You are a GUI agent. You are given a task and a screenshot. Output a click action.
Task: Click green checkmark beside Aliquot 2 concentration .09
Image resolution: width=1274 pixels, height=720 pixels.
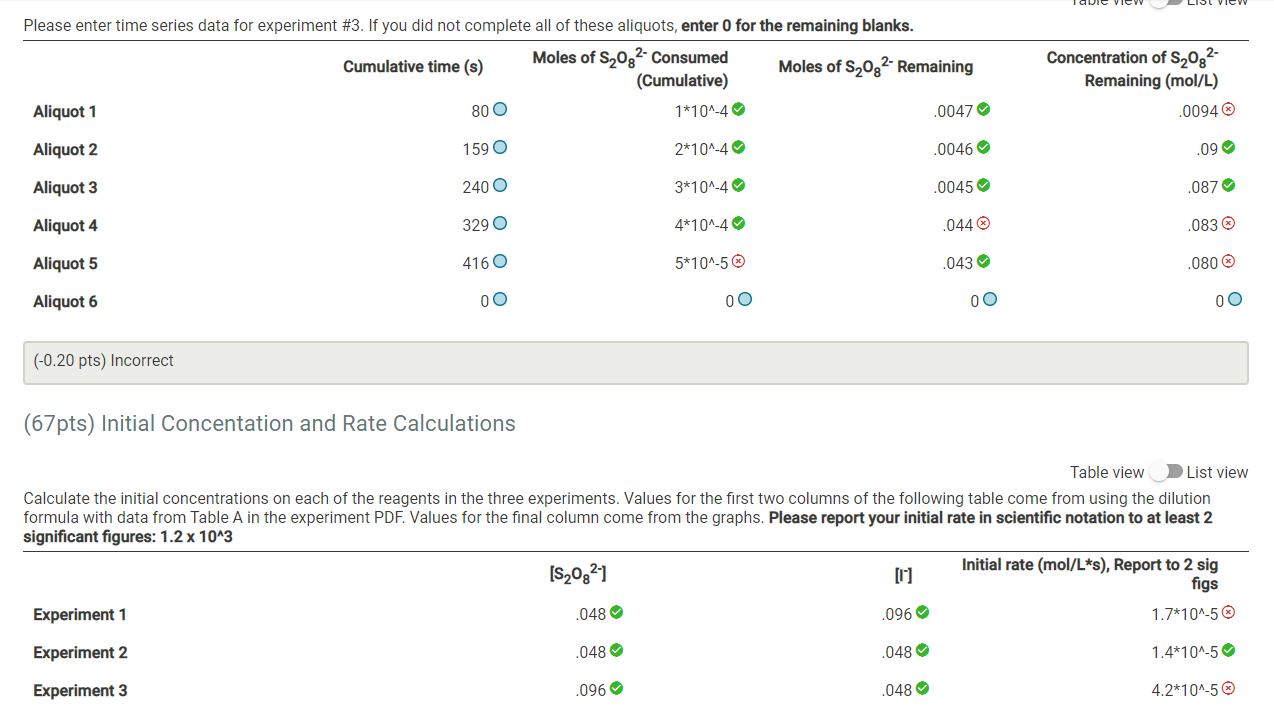click(1228, 148)
